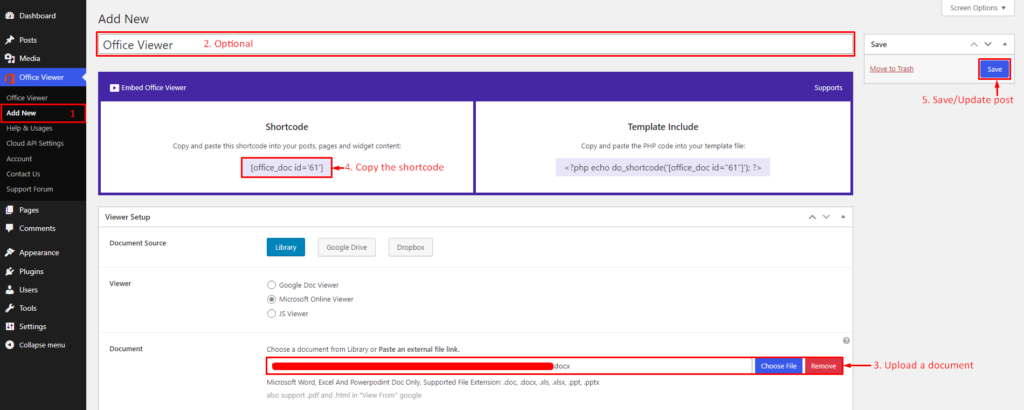Click the Posts pin icon
This screenshot has width=1024, height=410.
[x=9, y=40]
